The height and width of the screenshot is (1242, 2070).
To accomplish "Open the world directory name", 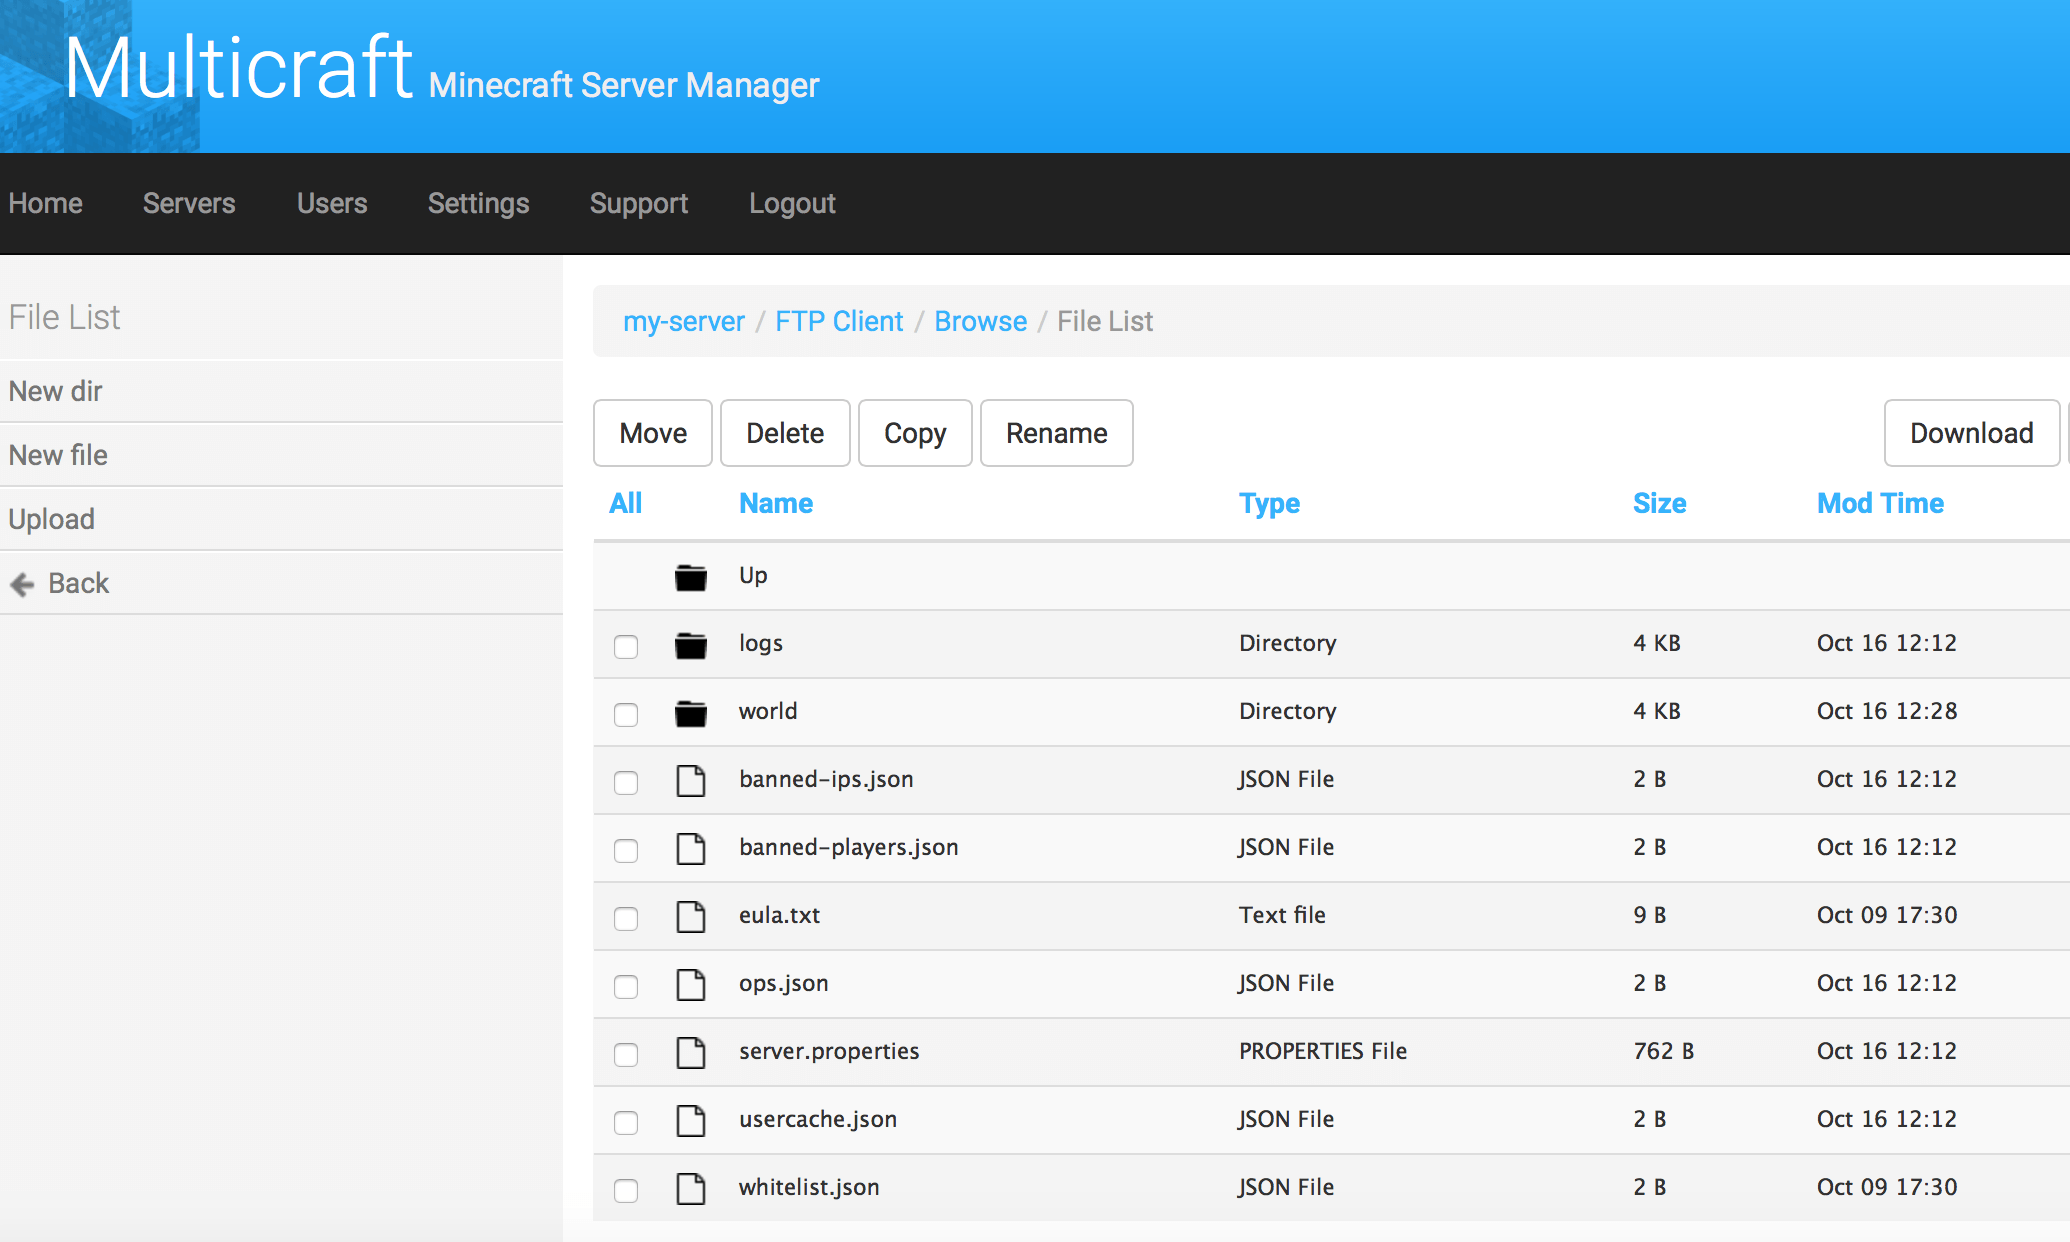I will (x=768, y=711).
